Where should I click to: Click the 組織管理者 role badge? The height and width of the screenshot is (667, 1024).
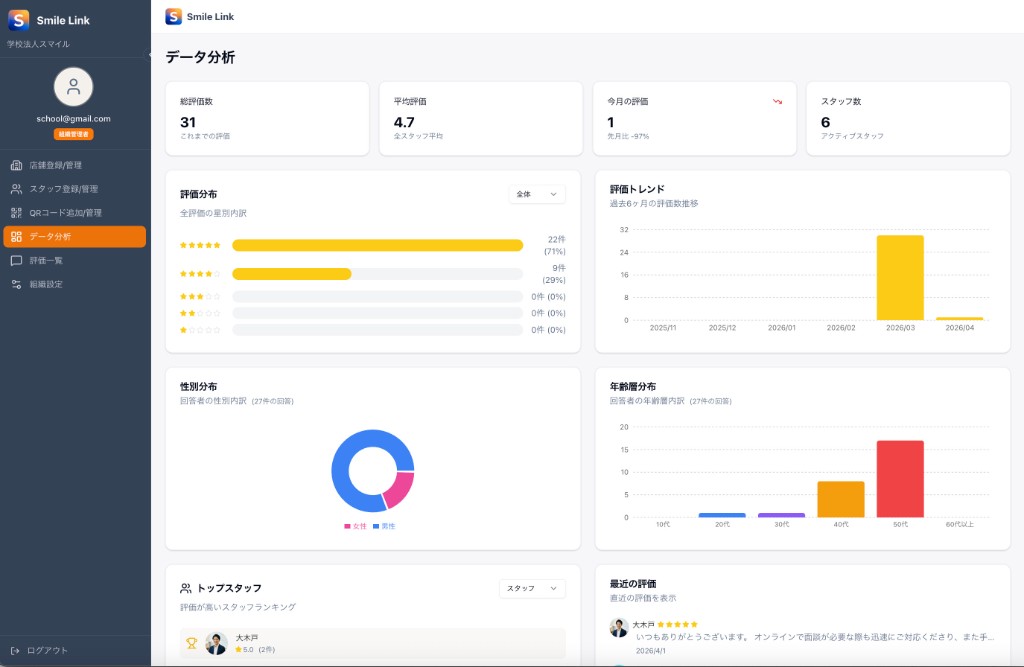coord(73,134)
